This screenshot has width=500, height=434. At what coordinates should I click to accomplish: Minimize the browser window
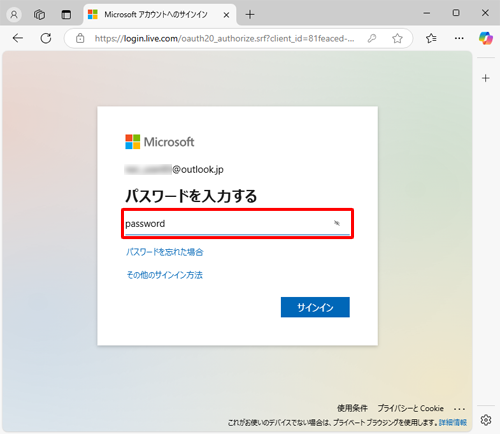pyautogui.click(x=427, y=13)
